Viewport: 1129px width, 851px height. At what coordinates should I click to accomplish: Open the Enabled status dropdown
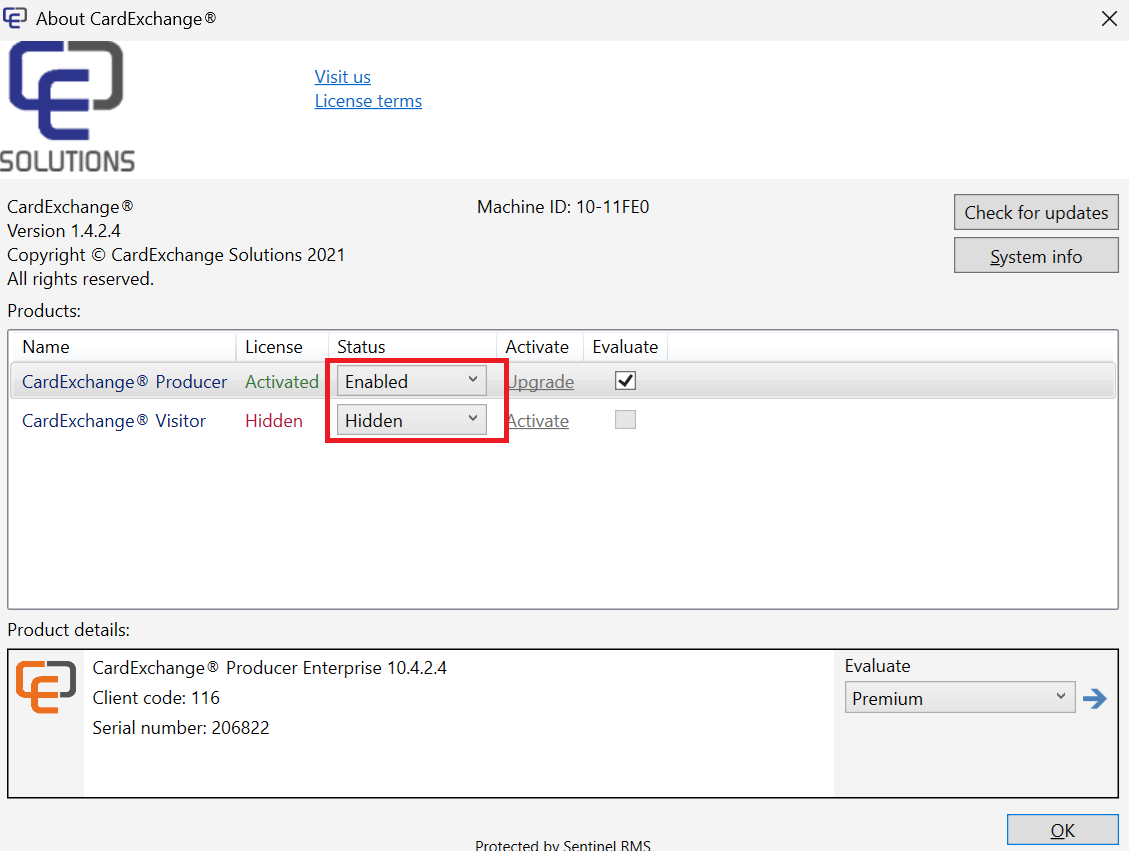(412, 381)
